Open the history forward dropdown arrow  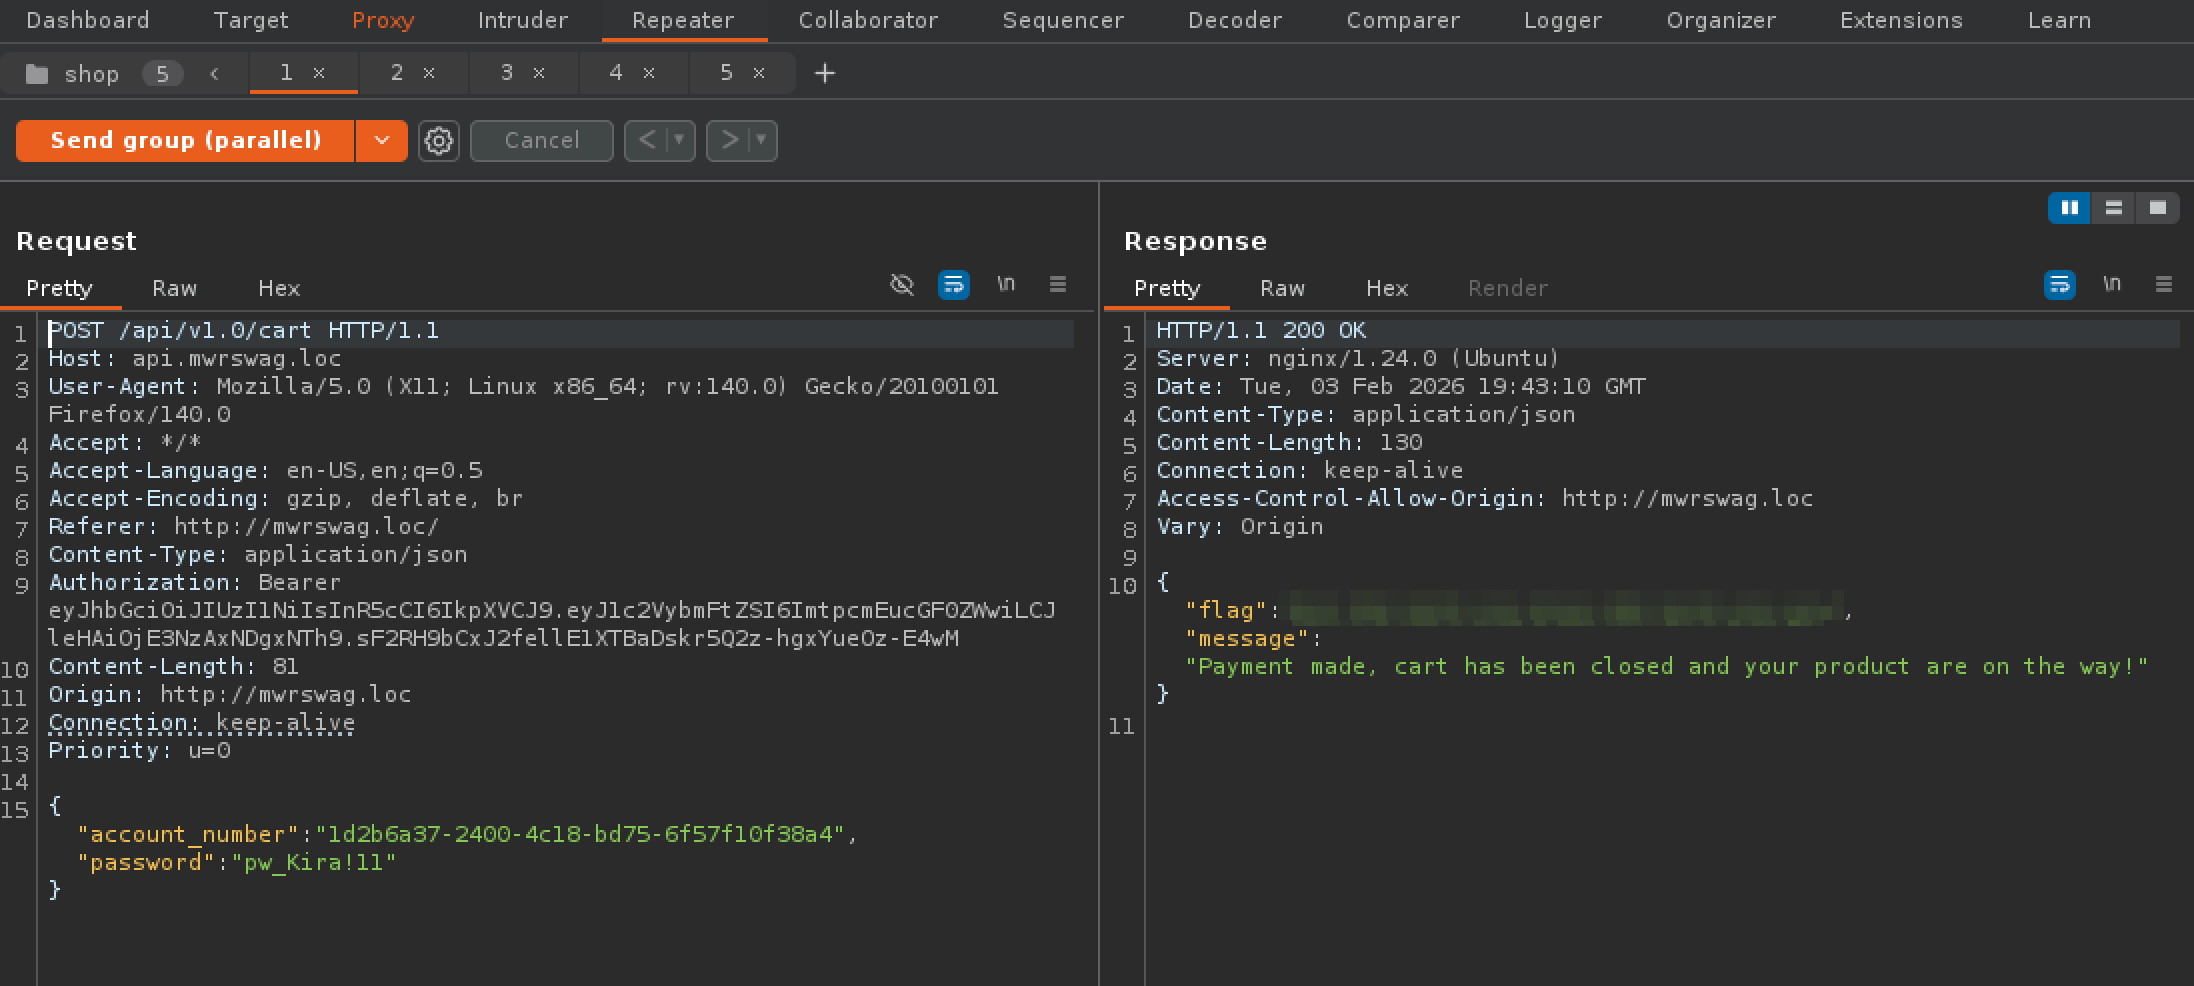click(x=761, y=141)
